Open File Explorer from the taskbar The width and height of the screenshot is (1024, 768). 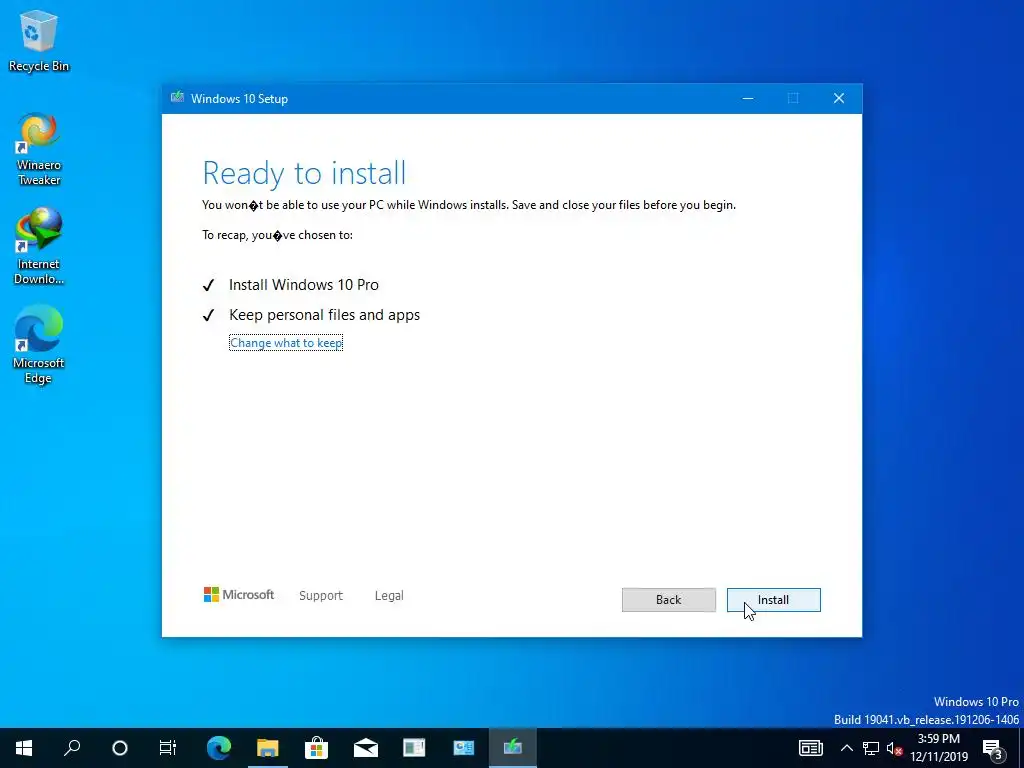coord(268,747)
